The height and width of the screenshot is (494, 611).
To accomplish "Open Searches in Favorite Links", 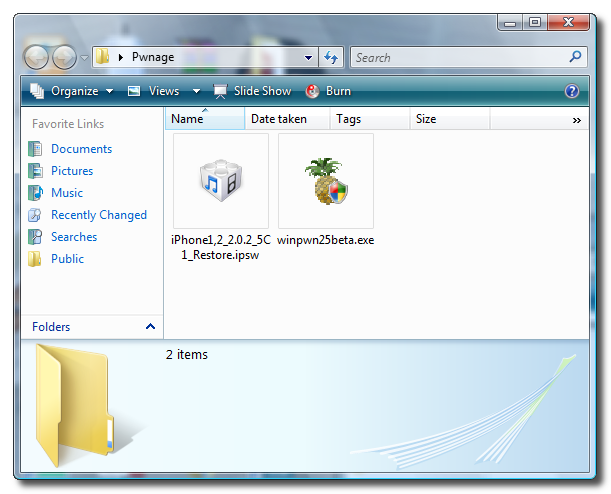I will click(74, 236).
